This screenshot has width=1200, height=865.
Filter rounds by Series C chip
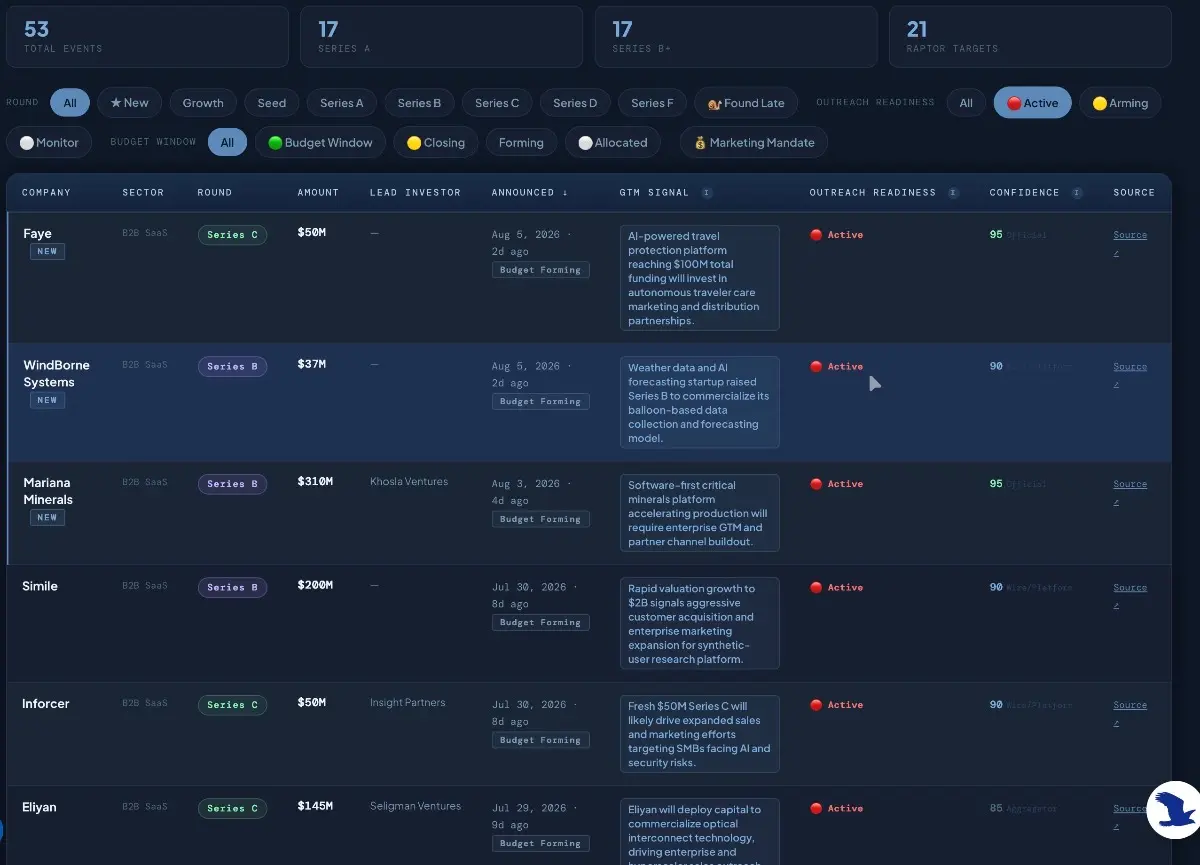(497, 103)
